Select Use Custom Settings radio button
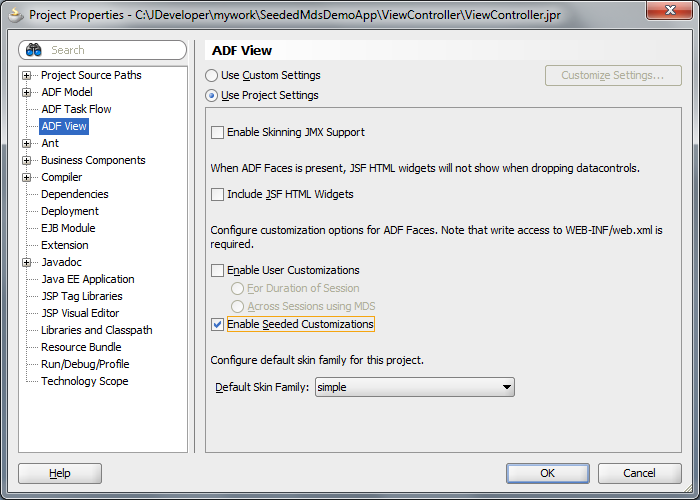Image resolution: width=700 pixels, height=500 pixels. (212, 75)
